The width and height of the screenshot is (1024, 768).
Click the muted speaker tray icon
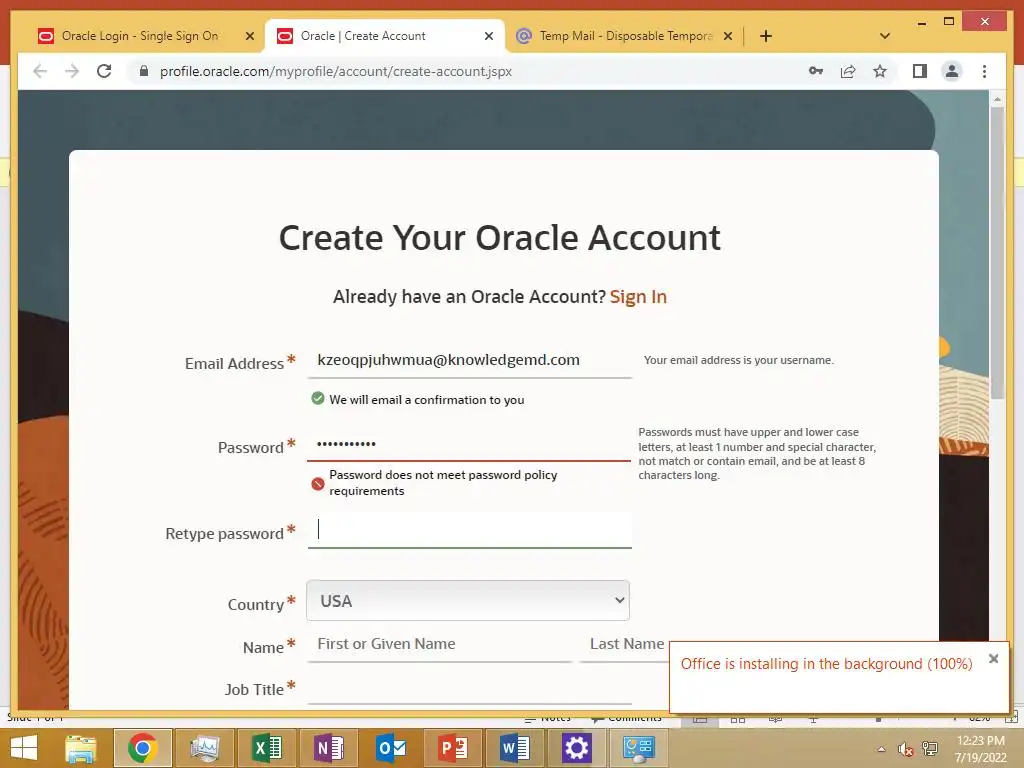coord(905,749)
